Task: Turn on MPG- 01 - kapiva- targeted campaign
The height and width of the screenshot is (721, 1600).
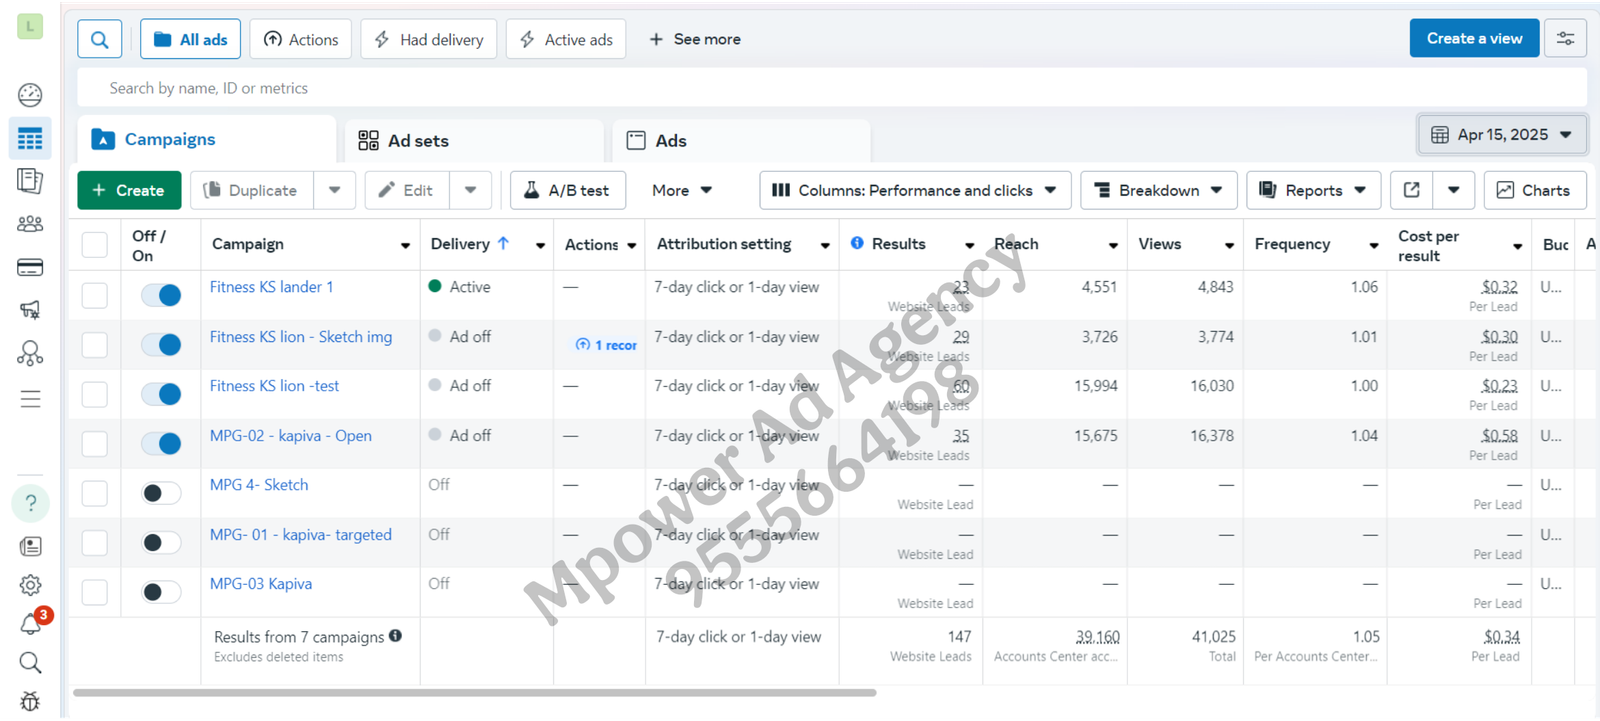Action: pos(161,542)
